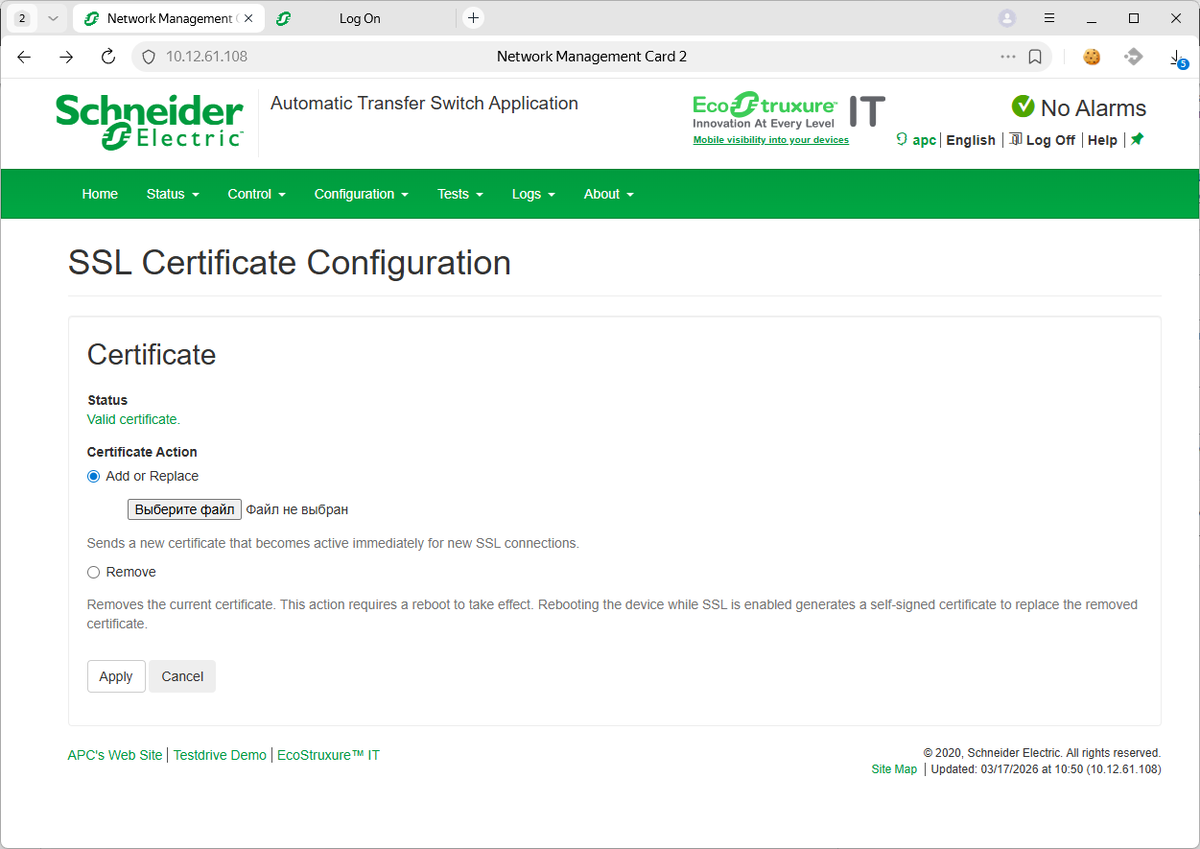The image size is (1200, 849).
Task: Click the Apply button
Action: point(116,676)
